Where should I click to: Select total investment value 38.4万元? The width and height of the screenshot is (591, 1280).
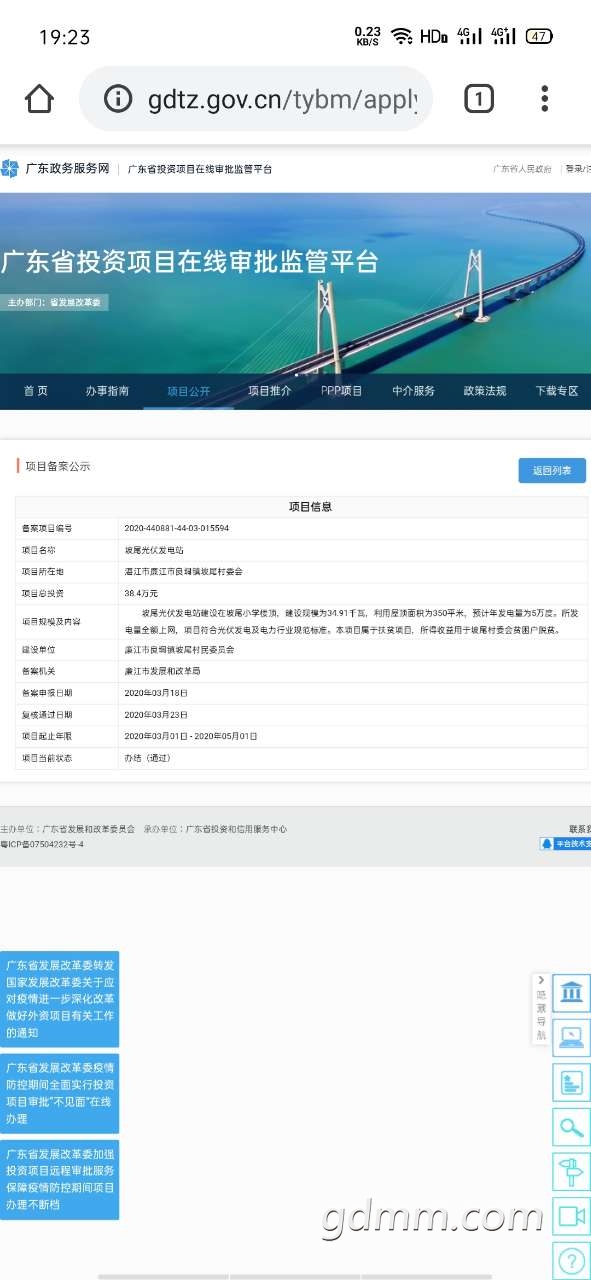coord(141,593)
